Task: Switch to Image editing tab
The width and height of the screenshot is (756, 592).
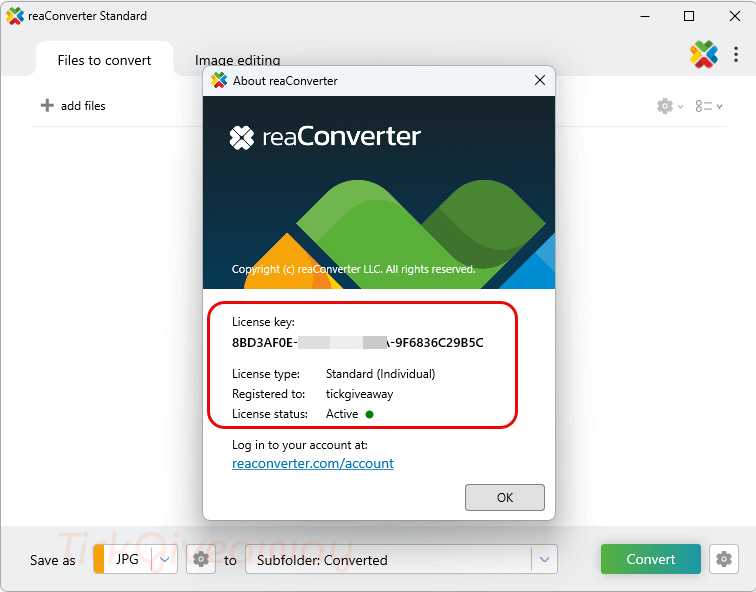Action: pyautogui.click(x=237, y=60)
